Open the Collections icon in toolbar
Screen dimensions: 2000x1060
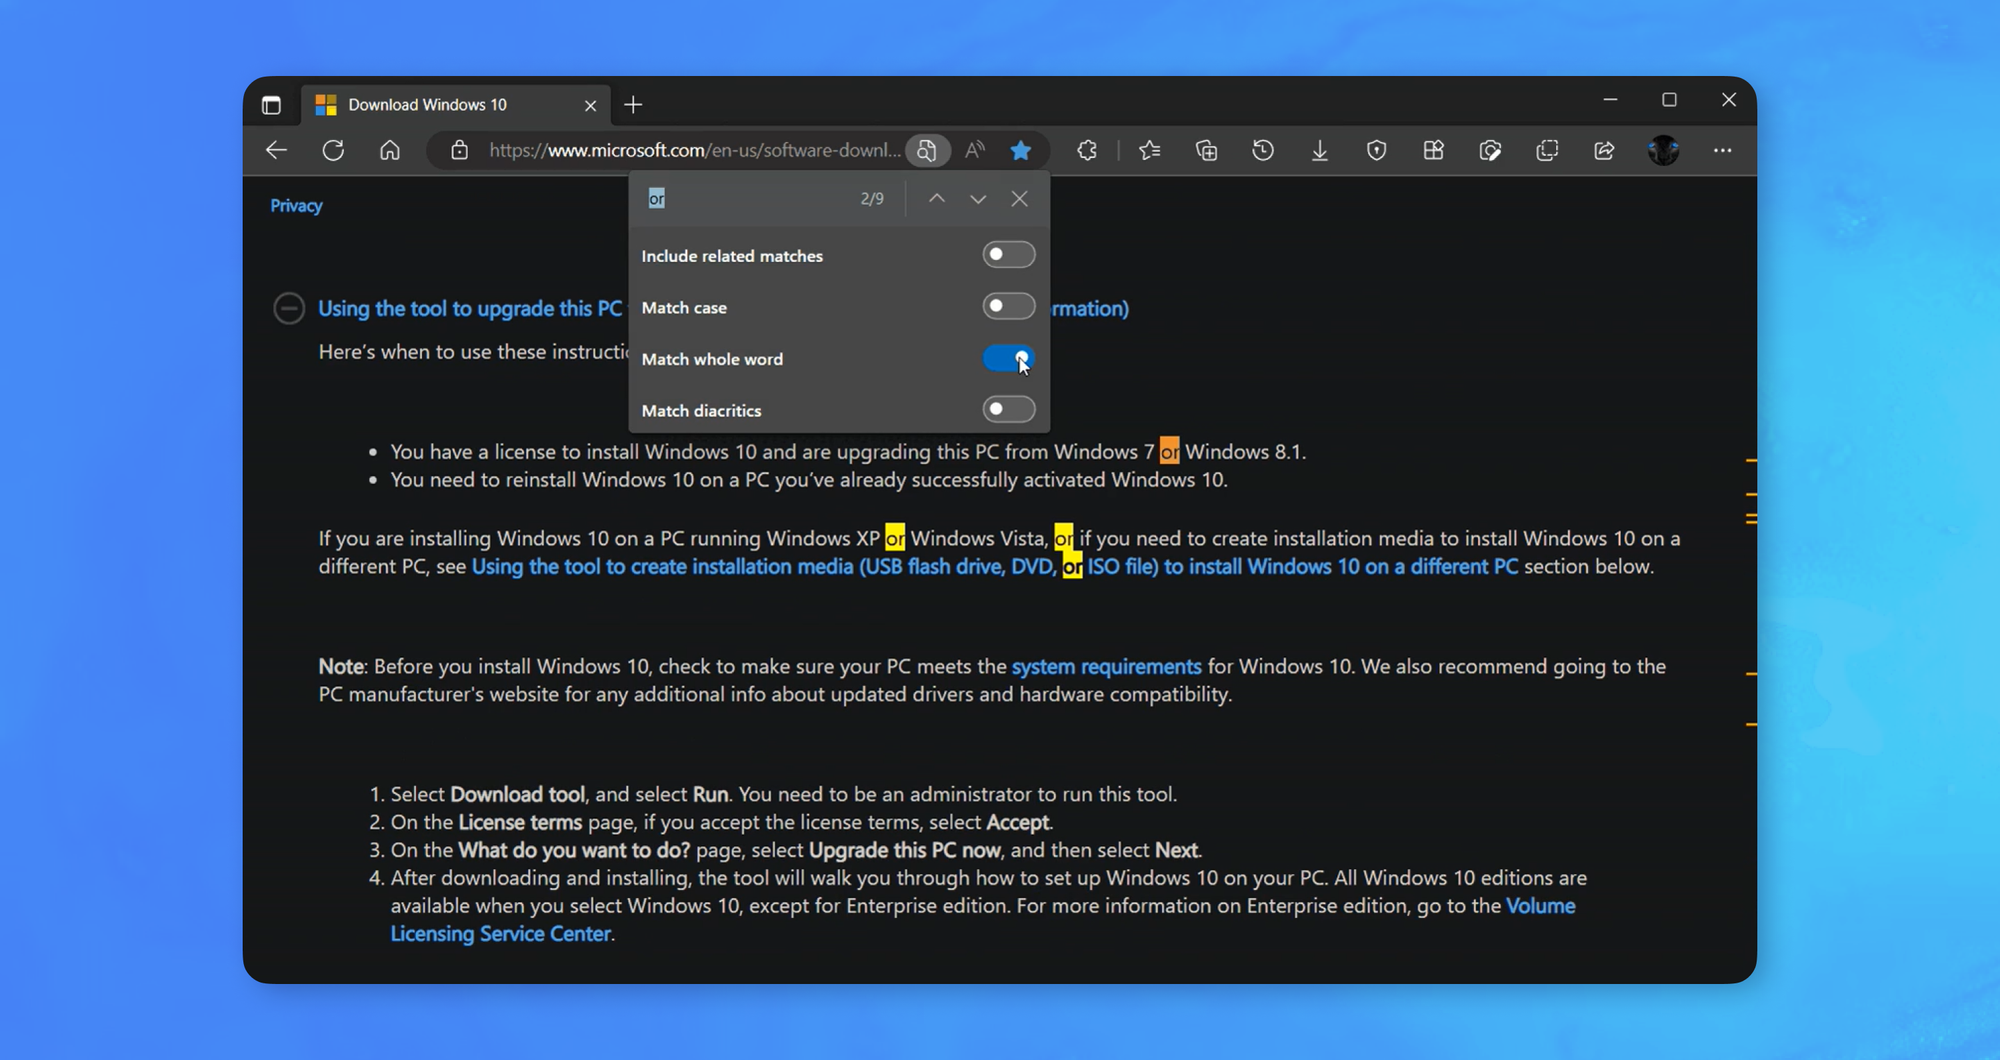click(1207, 151)
